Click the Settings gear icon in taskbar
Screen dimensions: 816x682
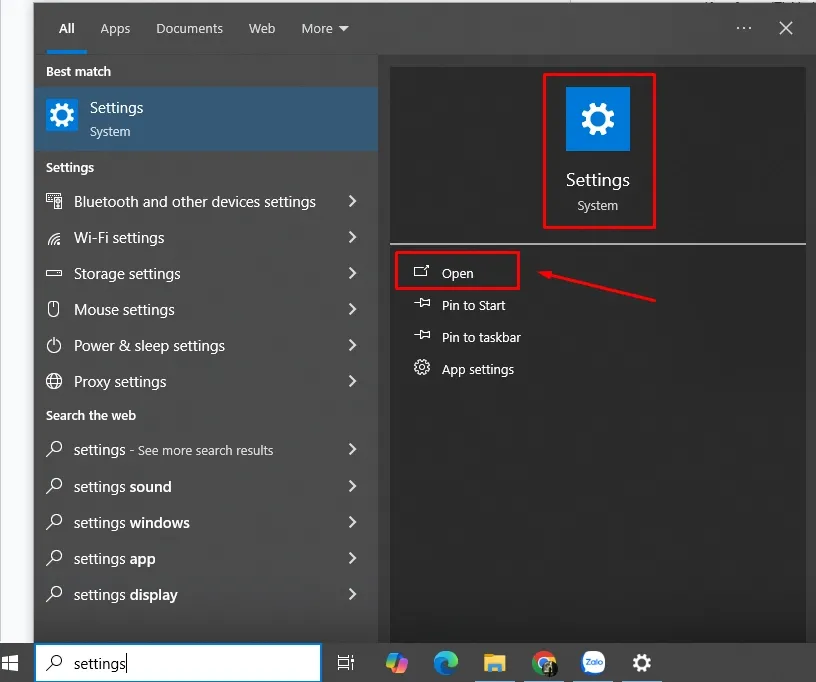click(x=642, y=662)
